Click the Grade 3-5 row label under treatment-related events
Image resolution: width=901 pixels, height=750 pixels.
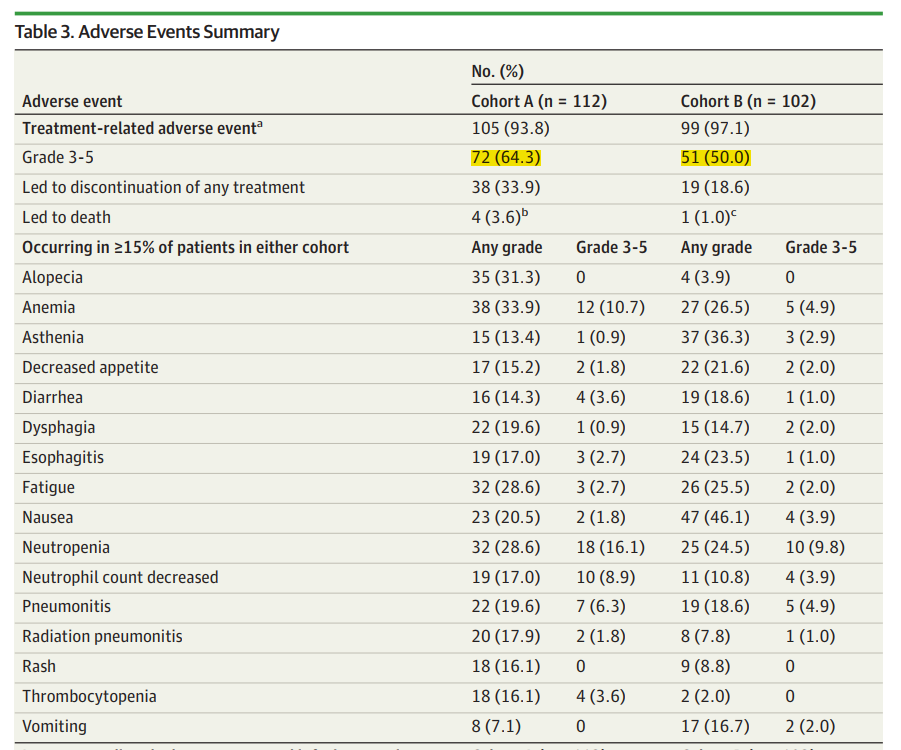pos(58,158)
